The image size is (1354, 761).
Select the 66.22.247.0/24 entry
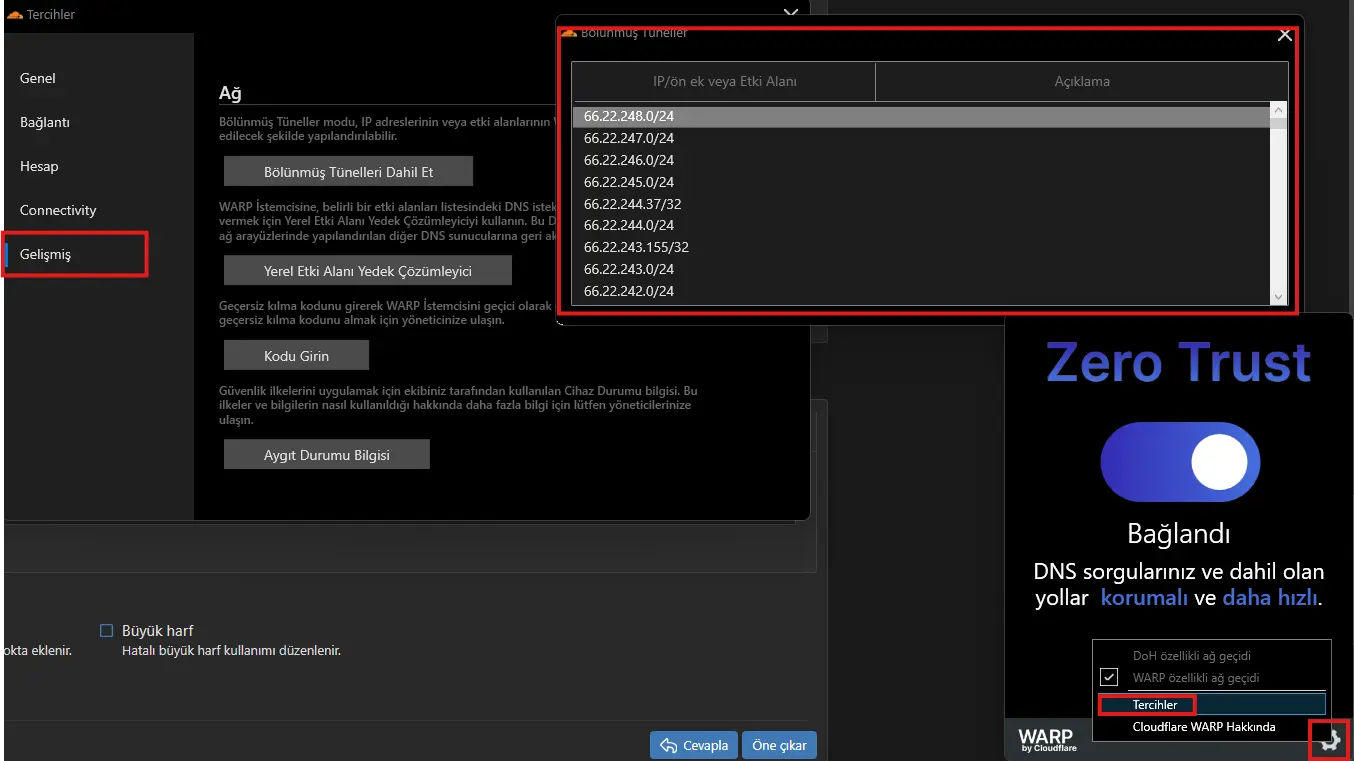point(921,138)
